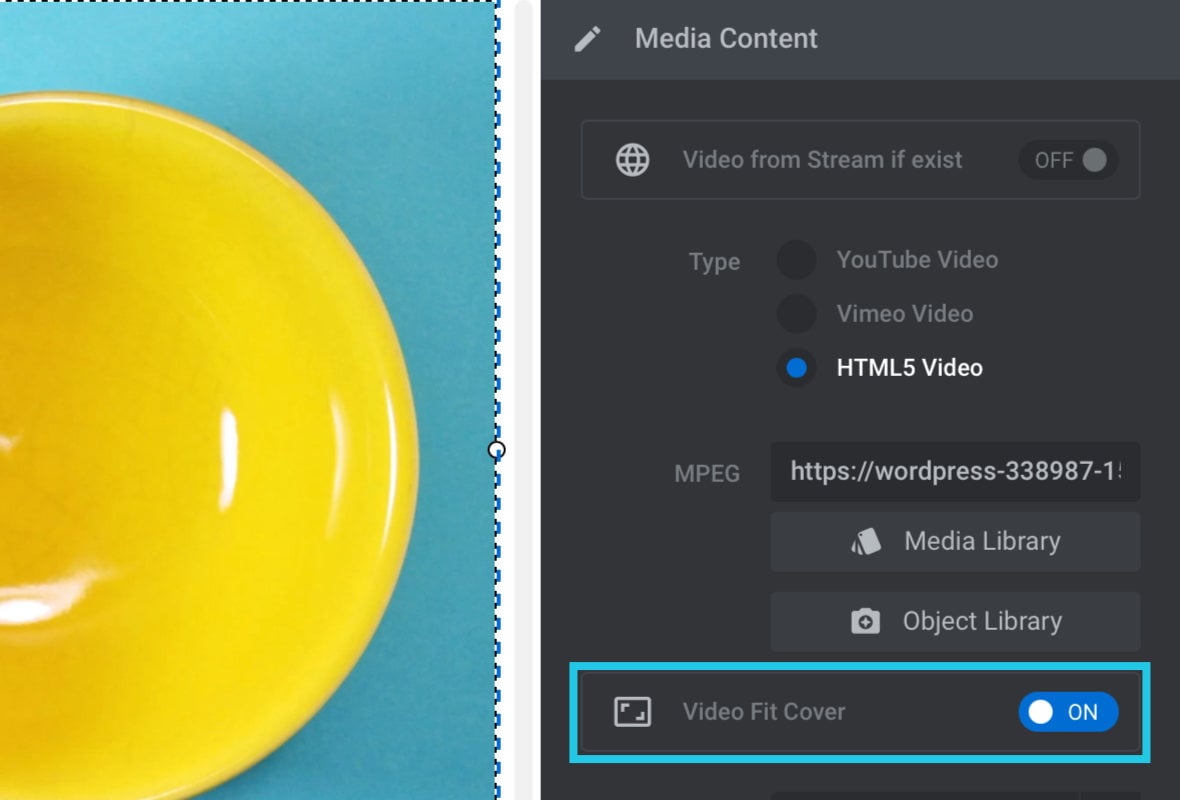Open the Object Library button
Screen dimensions: 1180x800
point(955,622)
